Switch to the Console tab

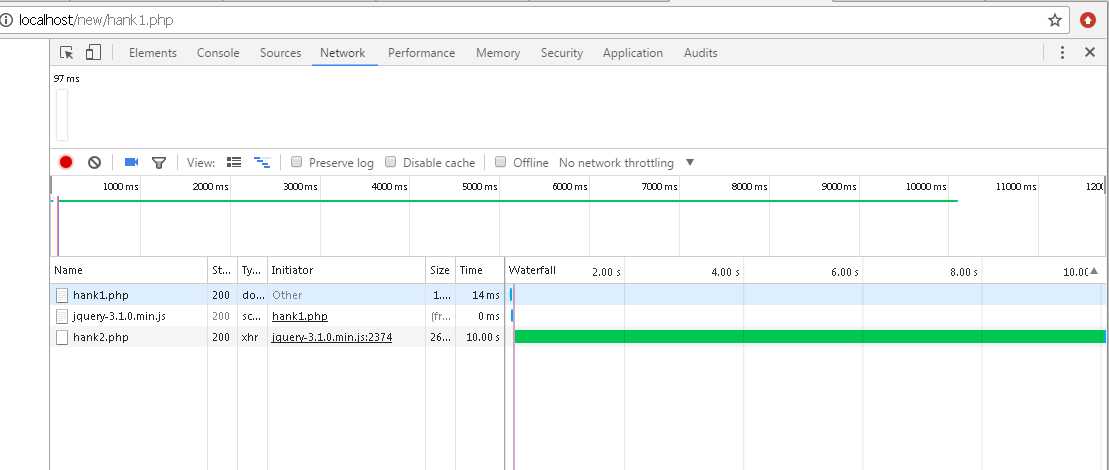pos(218,53)
